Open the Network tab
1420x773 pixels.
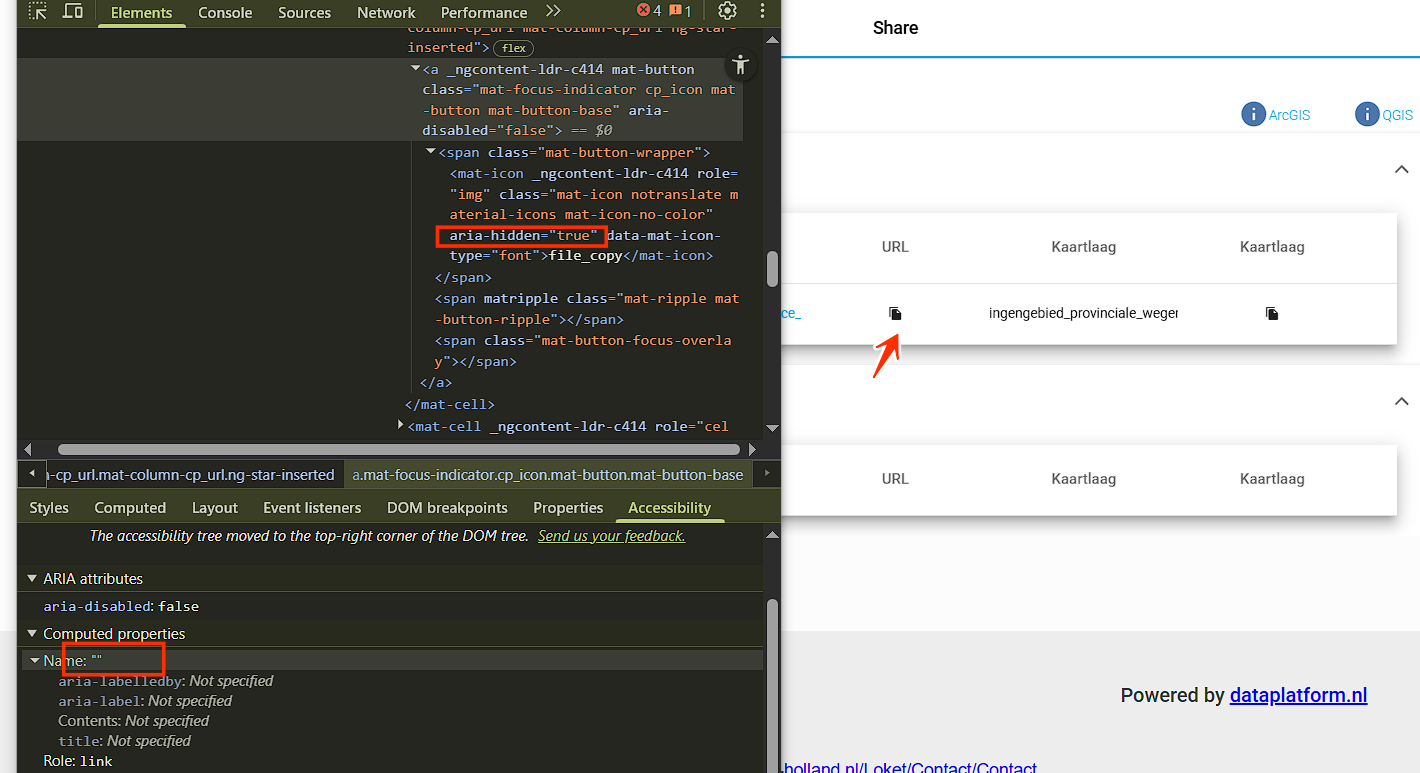(386, 13)
